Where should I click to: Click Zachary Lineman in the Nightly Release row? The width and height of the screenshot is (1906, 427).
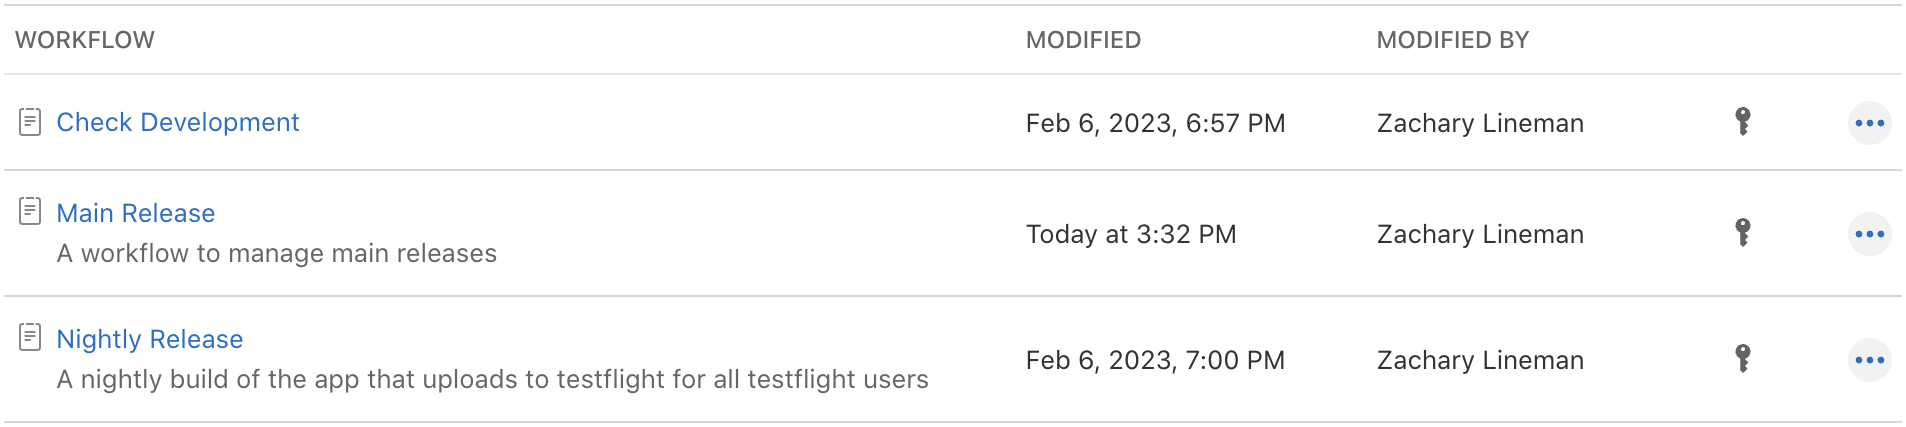pos(1480,360)
